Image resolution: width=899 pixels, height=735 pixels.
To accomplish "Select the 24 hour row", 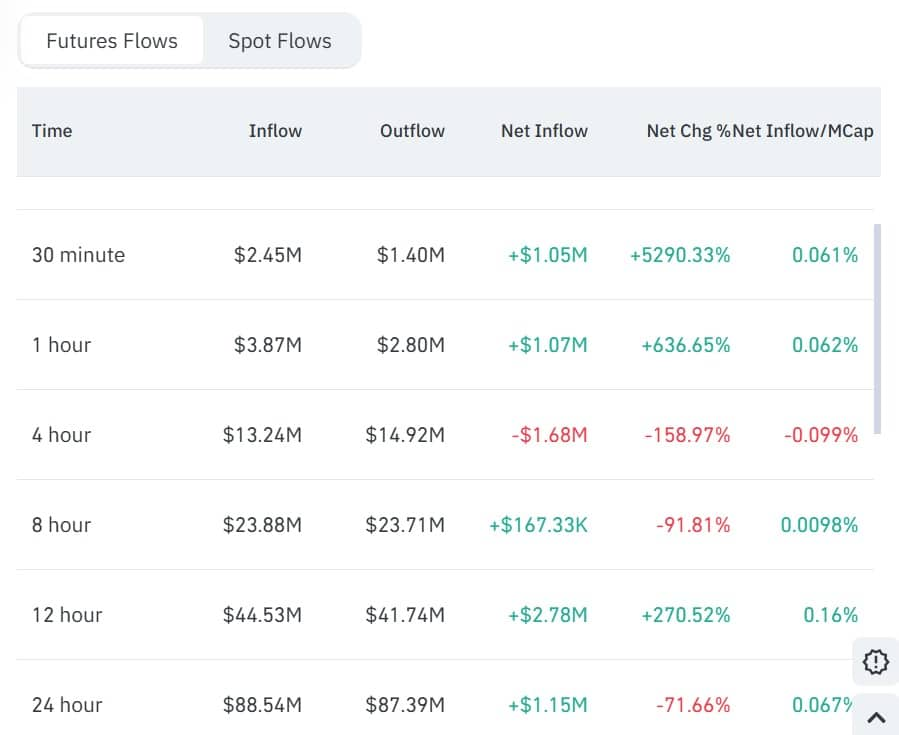I will [x=66, y=705].
